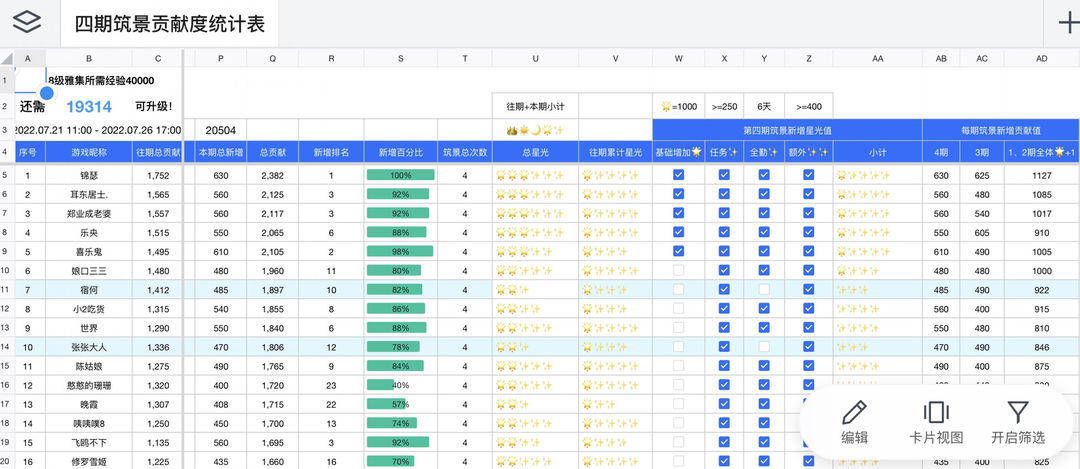Select the 新增排名 header cell
The height and width of the screenshot is (469, 1080).
331,152
